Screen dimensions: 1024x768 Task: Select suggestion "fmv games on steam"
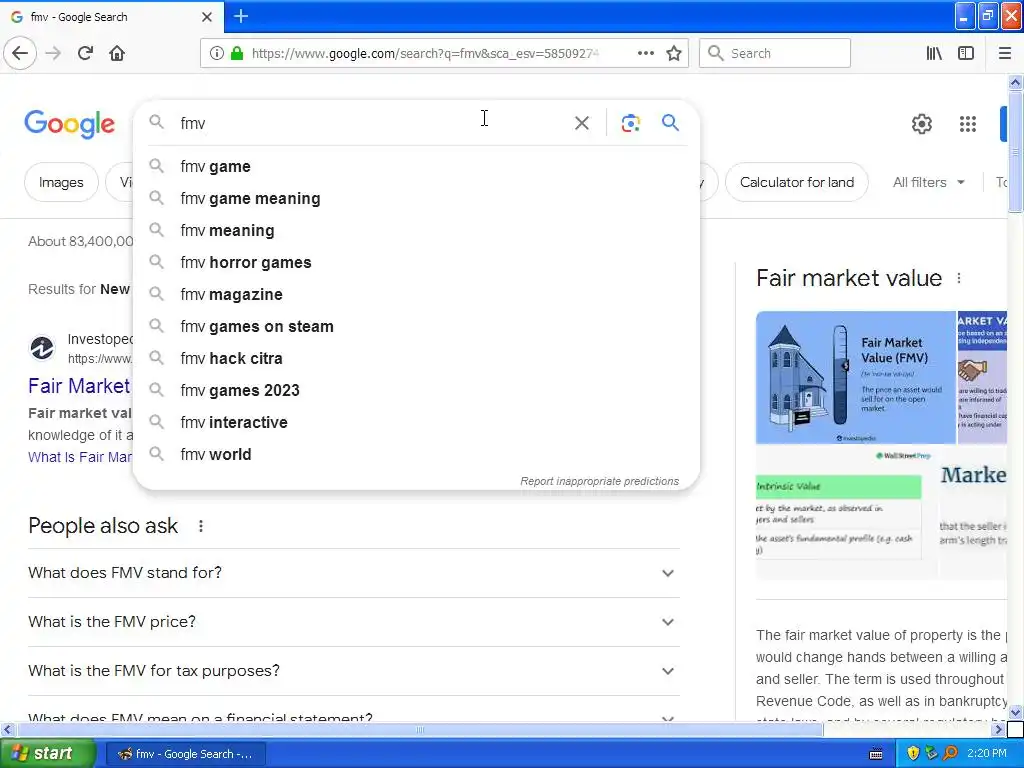click(x=417, y=327)
